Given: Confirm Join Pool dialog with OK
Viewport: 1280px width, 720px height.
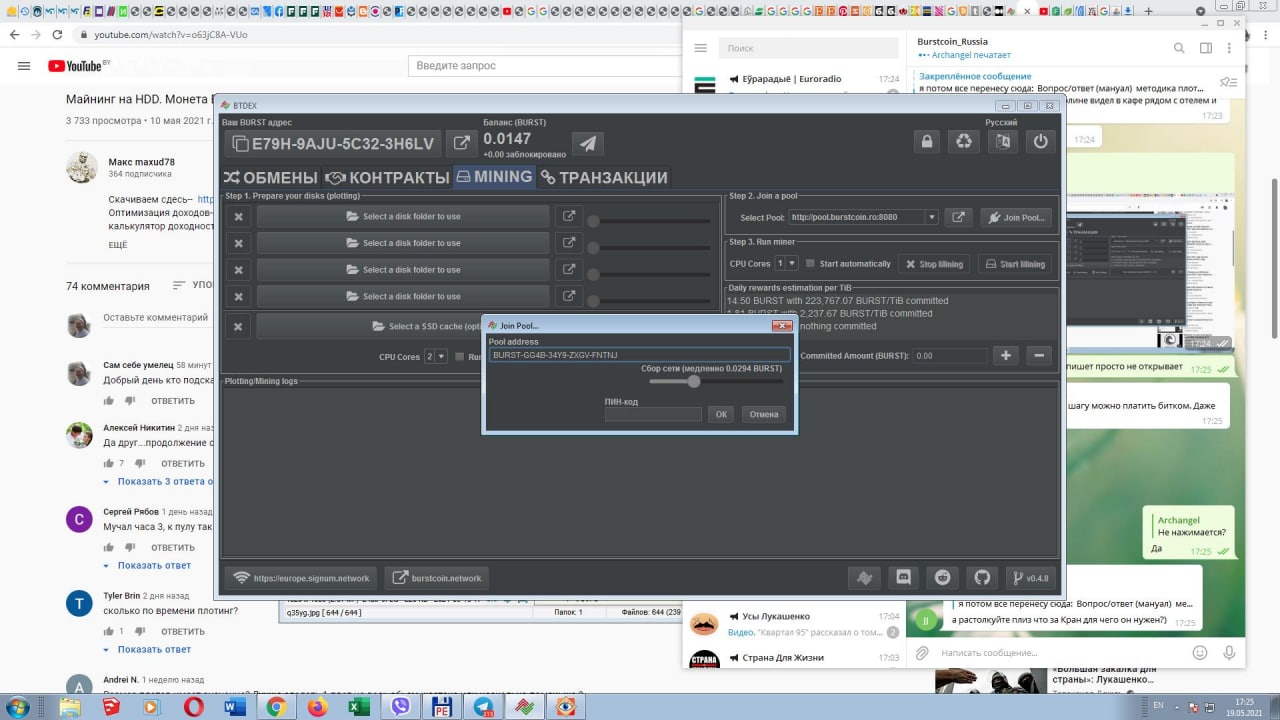Looking at the screenshot, I should [721, 414].
